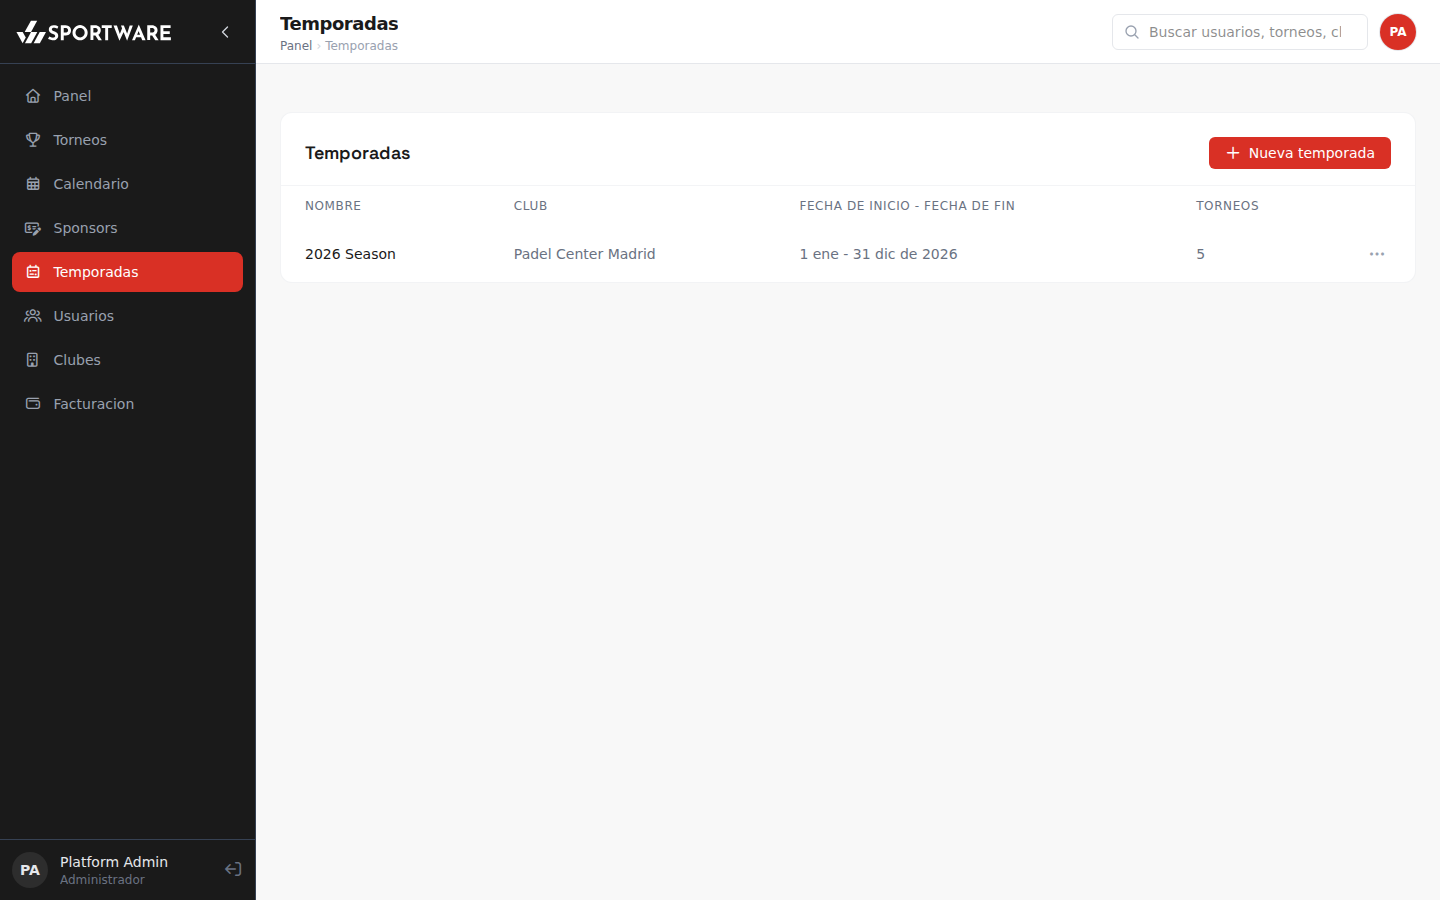Click the Temporadas breadcrumb text
Screen dimensions: 1440x900
coord(361,46)
